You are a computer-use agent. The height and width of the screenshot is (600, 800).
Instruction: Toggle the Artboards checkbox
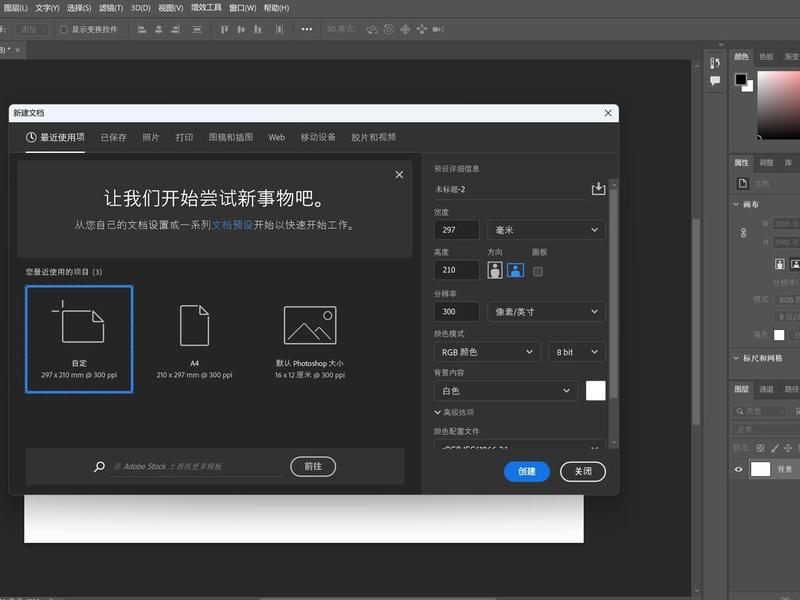(x=538, y=271)
